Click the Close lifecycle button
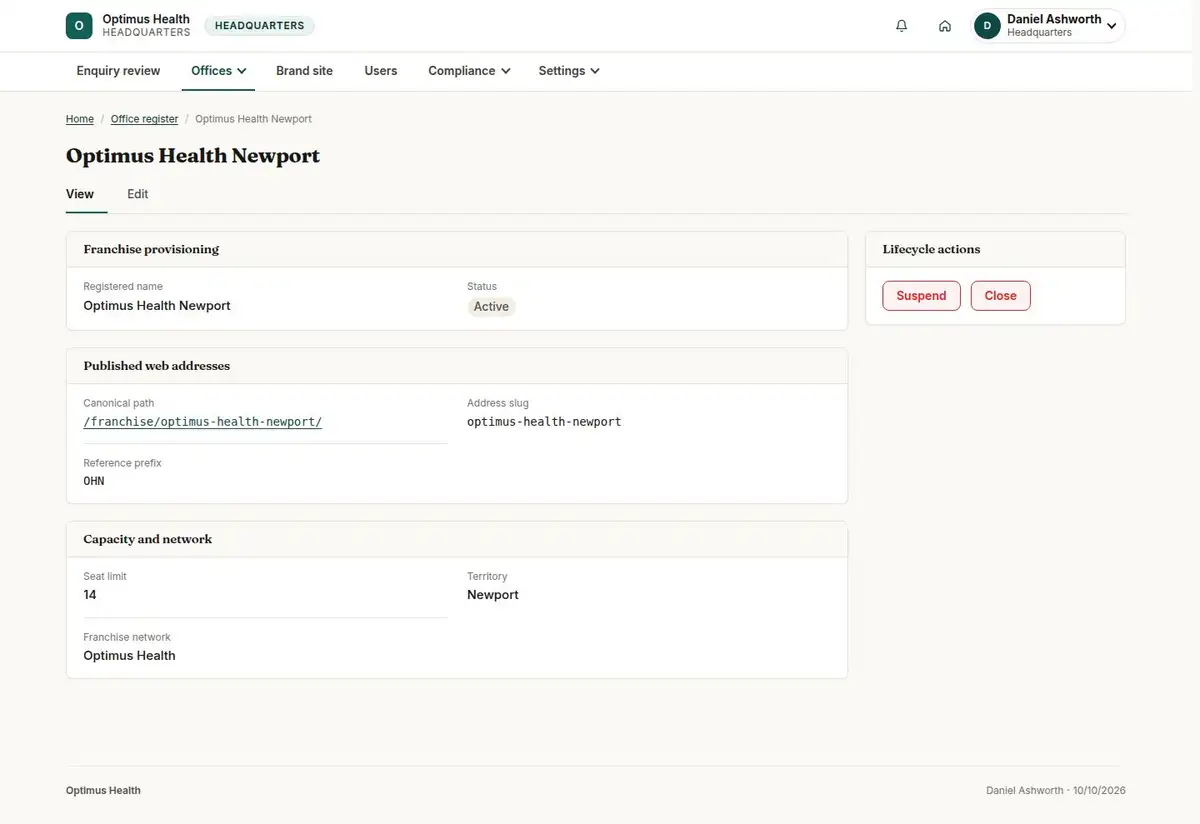 [1000, 296]
